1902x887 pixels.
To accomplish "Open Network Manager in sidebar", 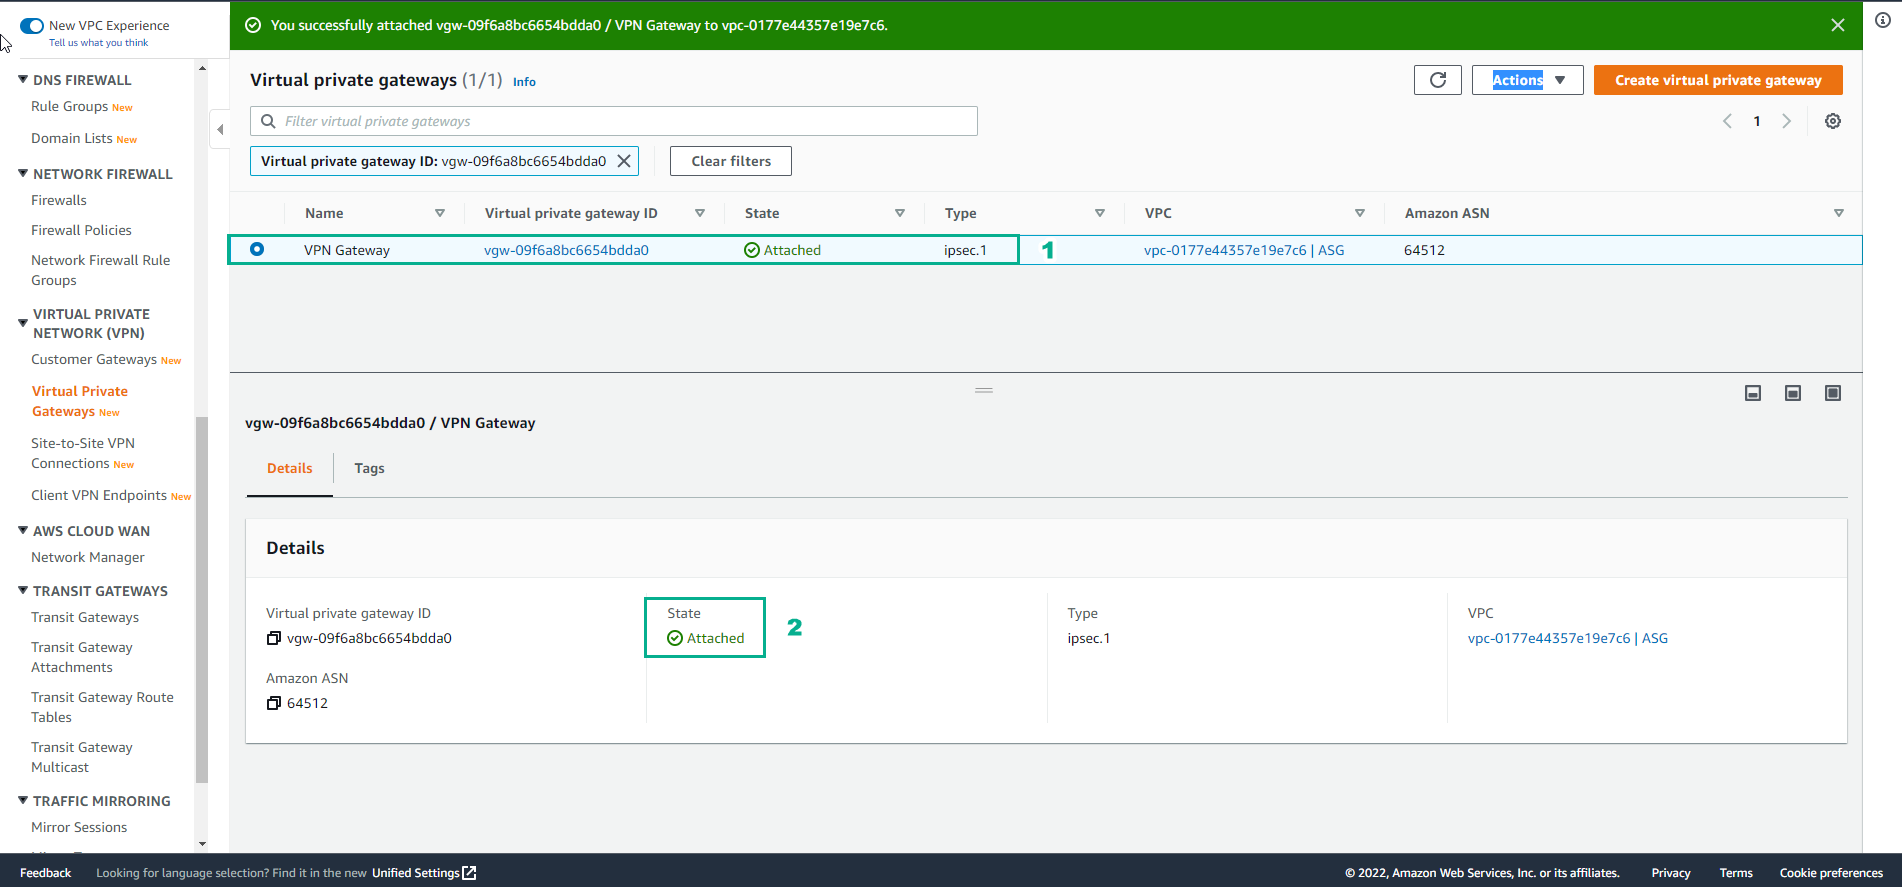I will coord(88,557).
